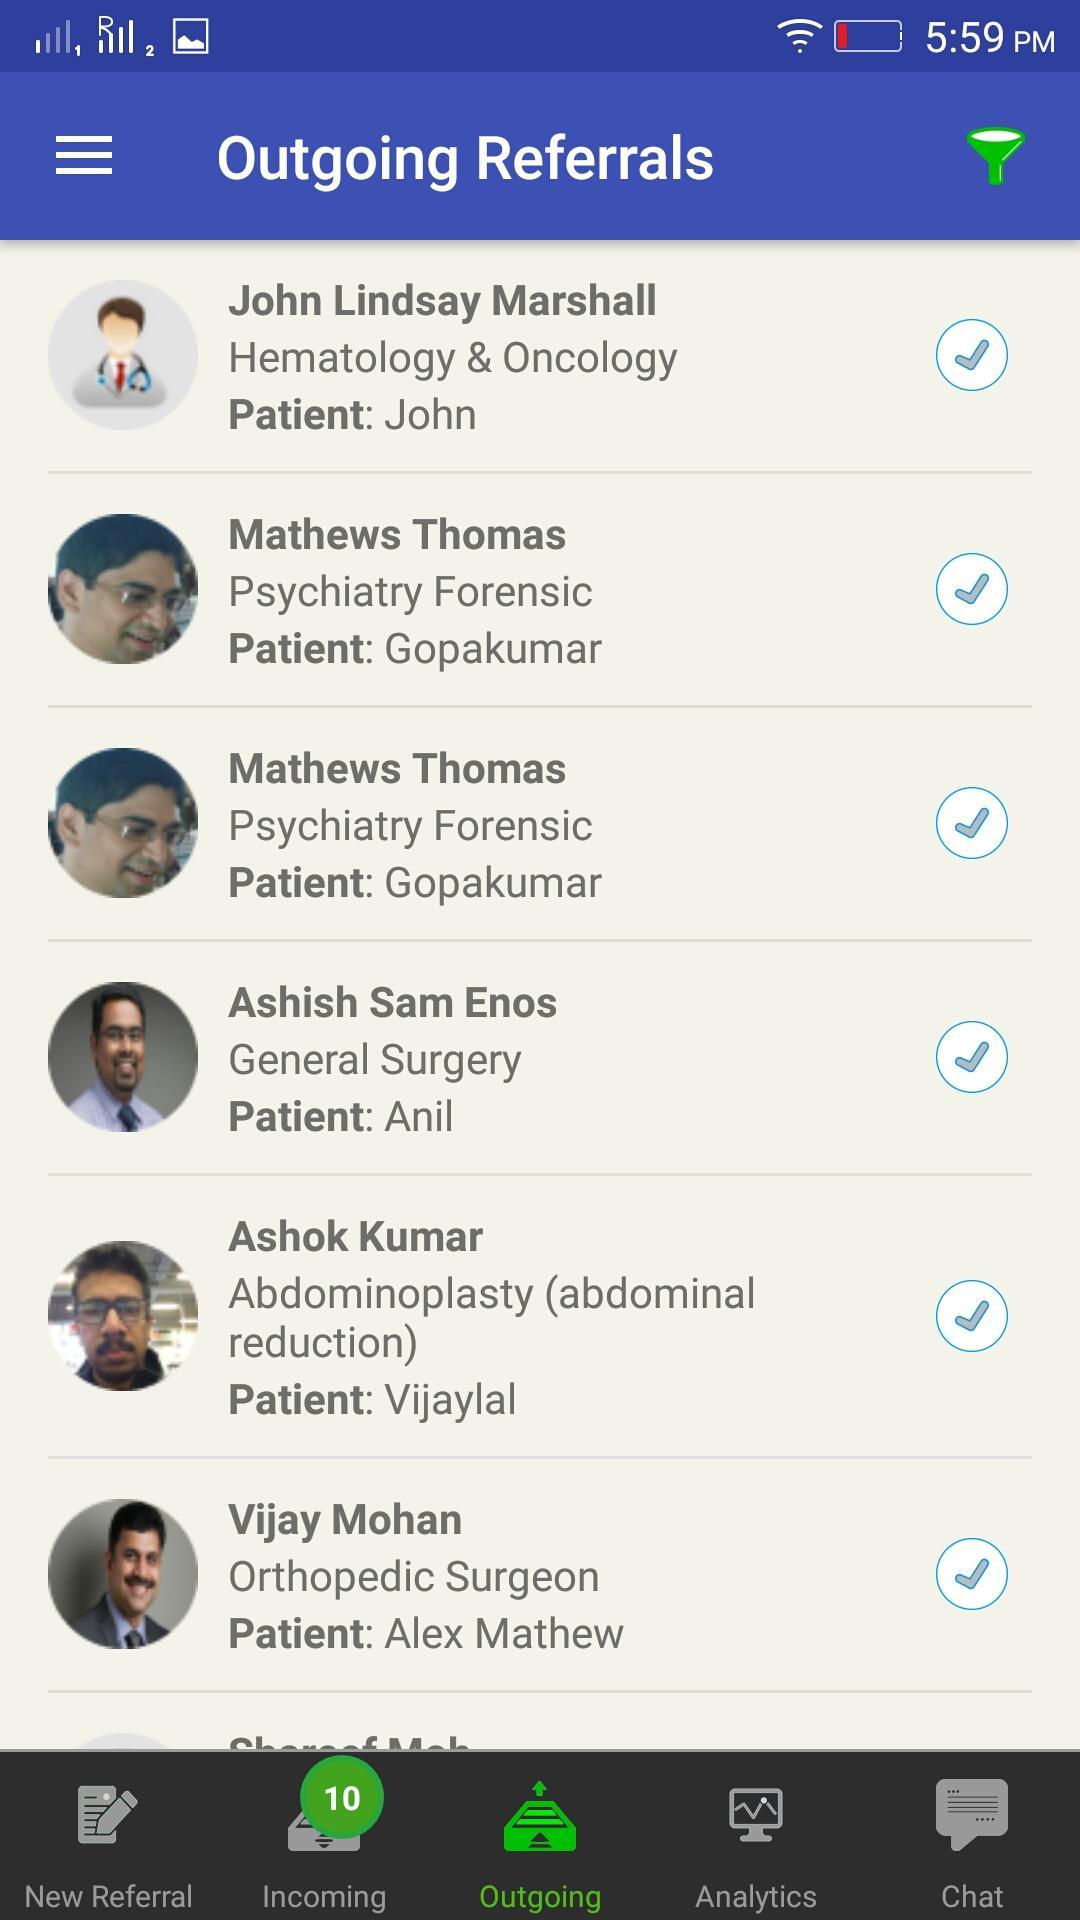Image resolution: width=1080 pixels, height=1920 pixels.
Task: Open the hamburger navigation menu
Action: point(84,156)
